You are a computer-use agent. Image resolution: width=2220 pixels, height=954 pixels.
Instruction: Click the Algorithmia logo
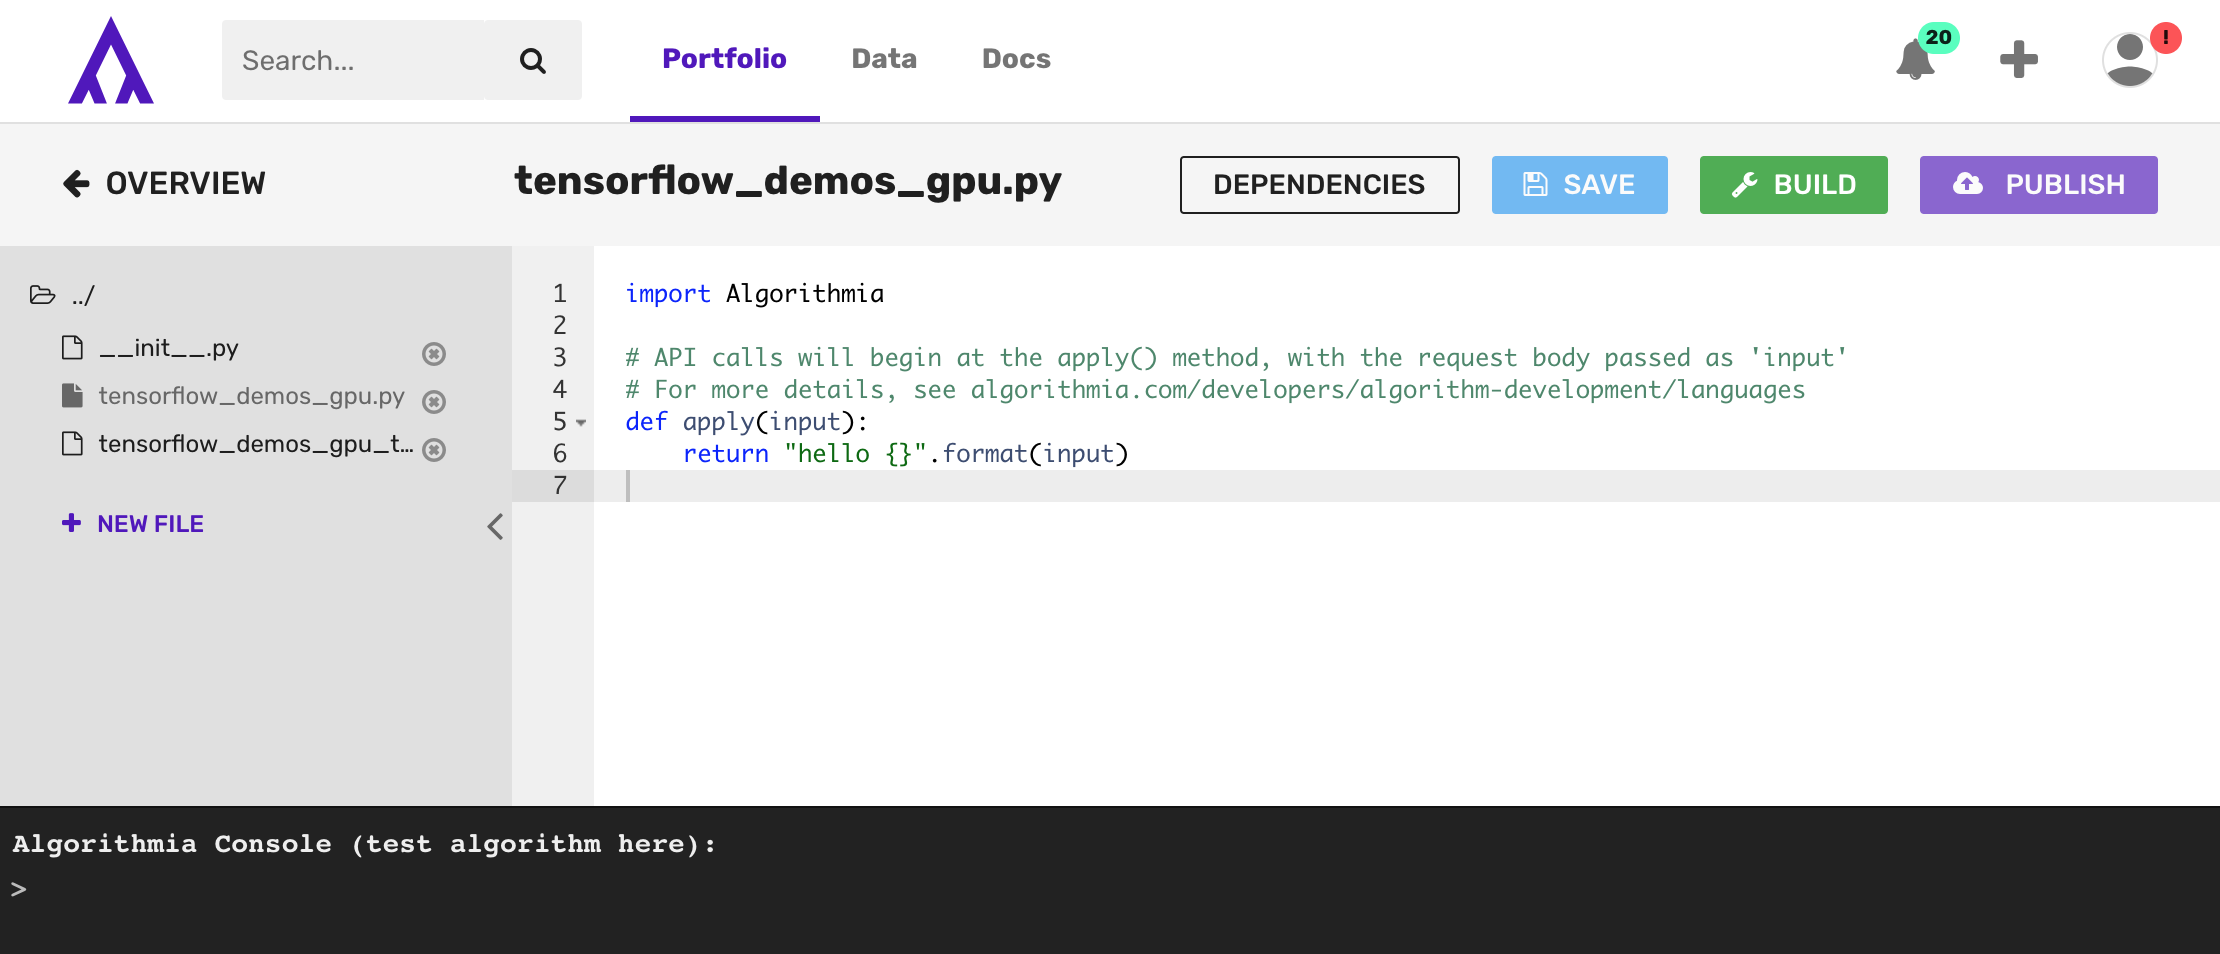click(x=111, y=60)
